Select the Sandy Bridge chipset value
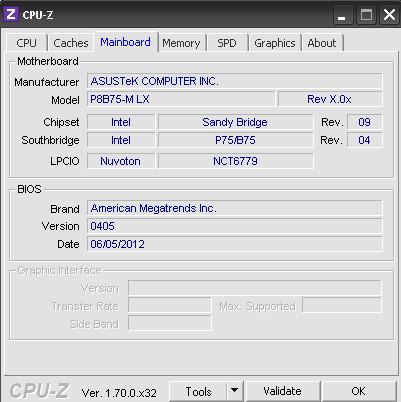The height and width of the screenshot is (402, 401). click(235, 122)
